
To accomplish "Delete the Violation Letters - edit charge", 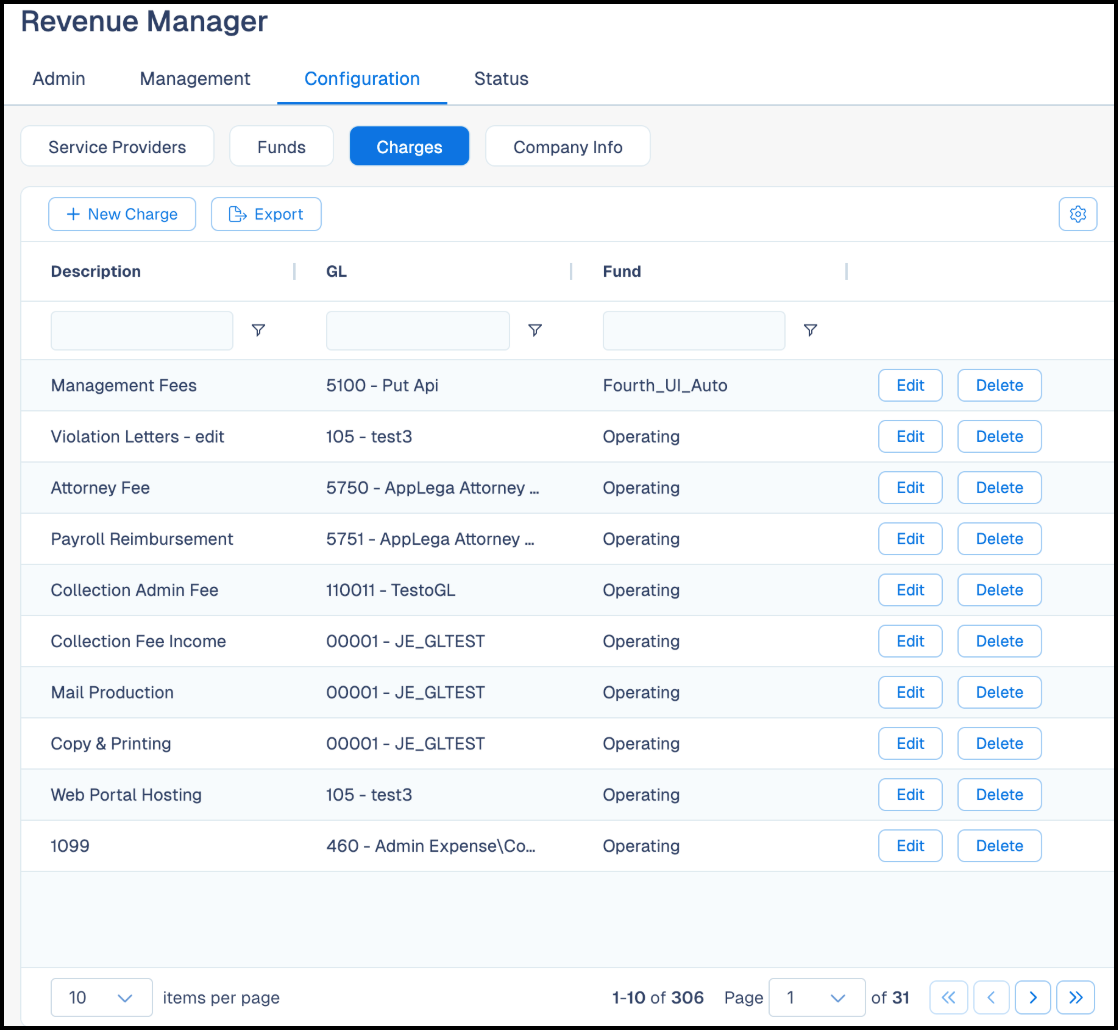I will point(999,436).
